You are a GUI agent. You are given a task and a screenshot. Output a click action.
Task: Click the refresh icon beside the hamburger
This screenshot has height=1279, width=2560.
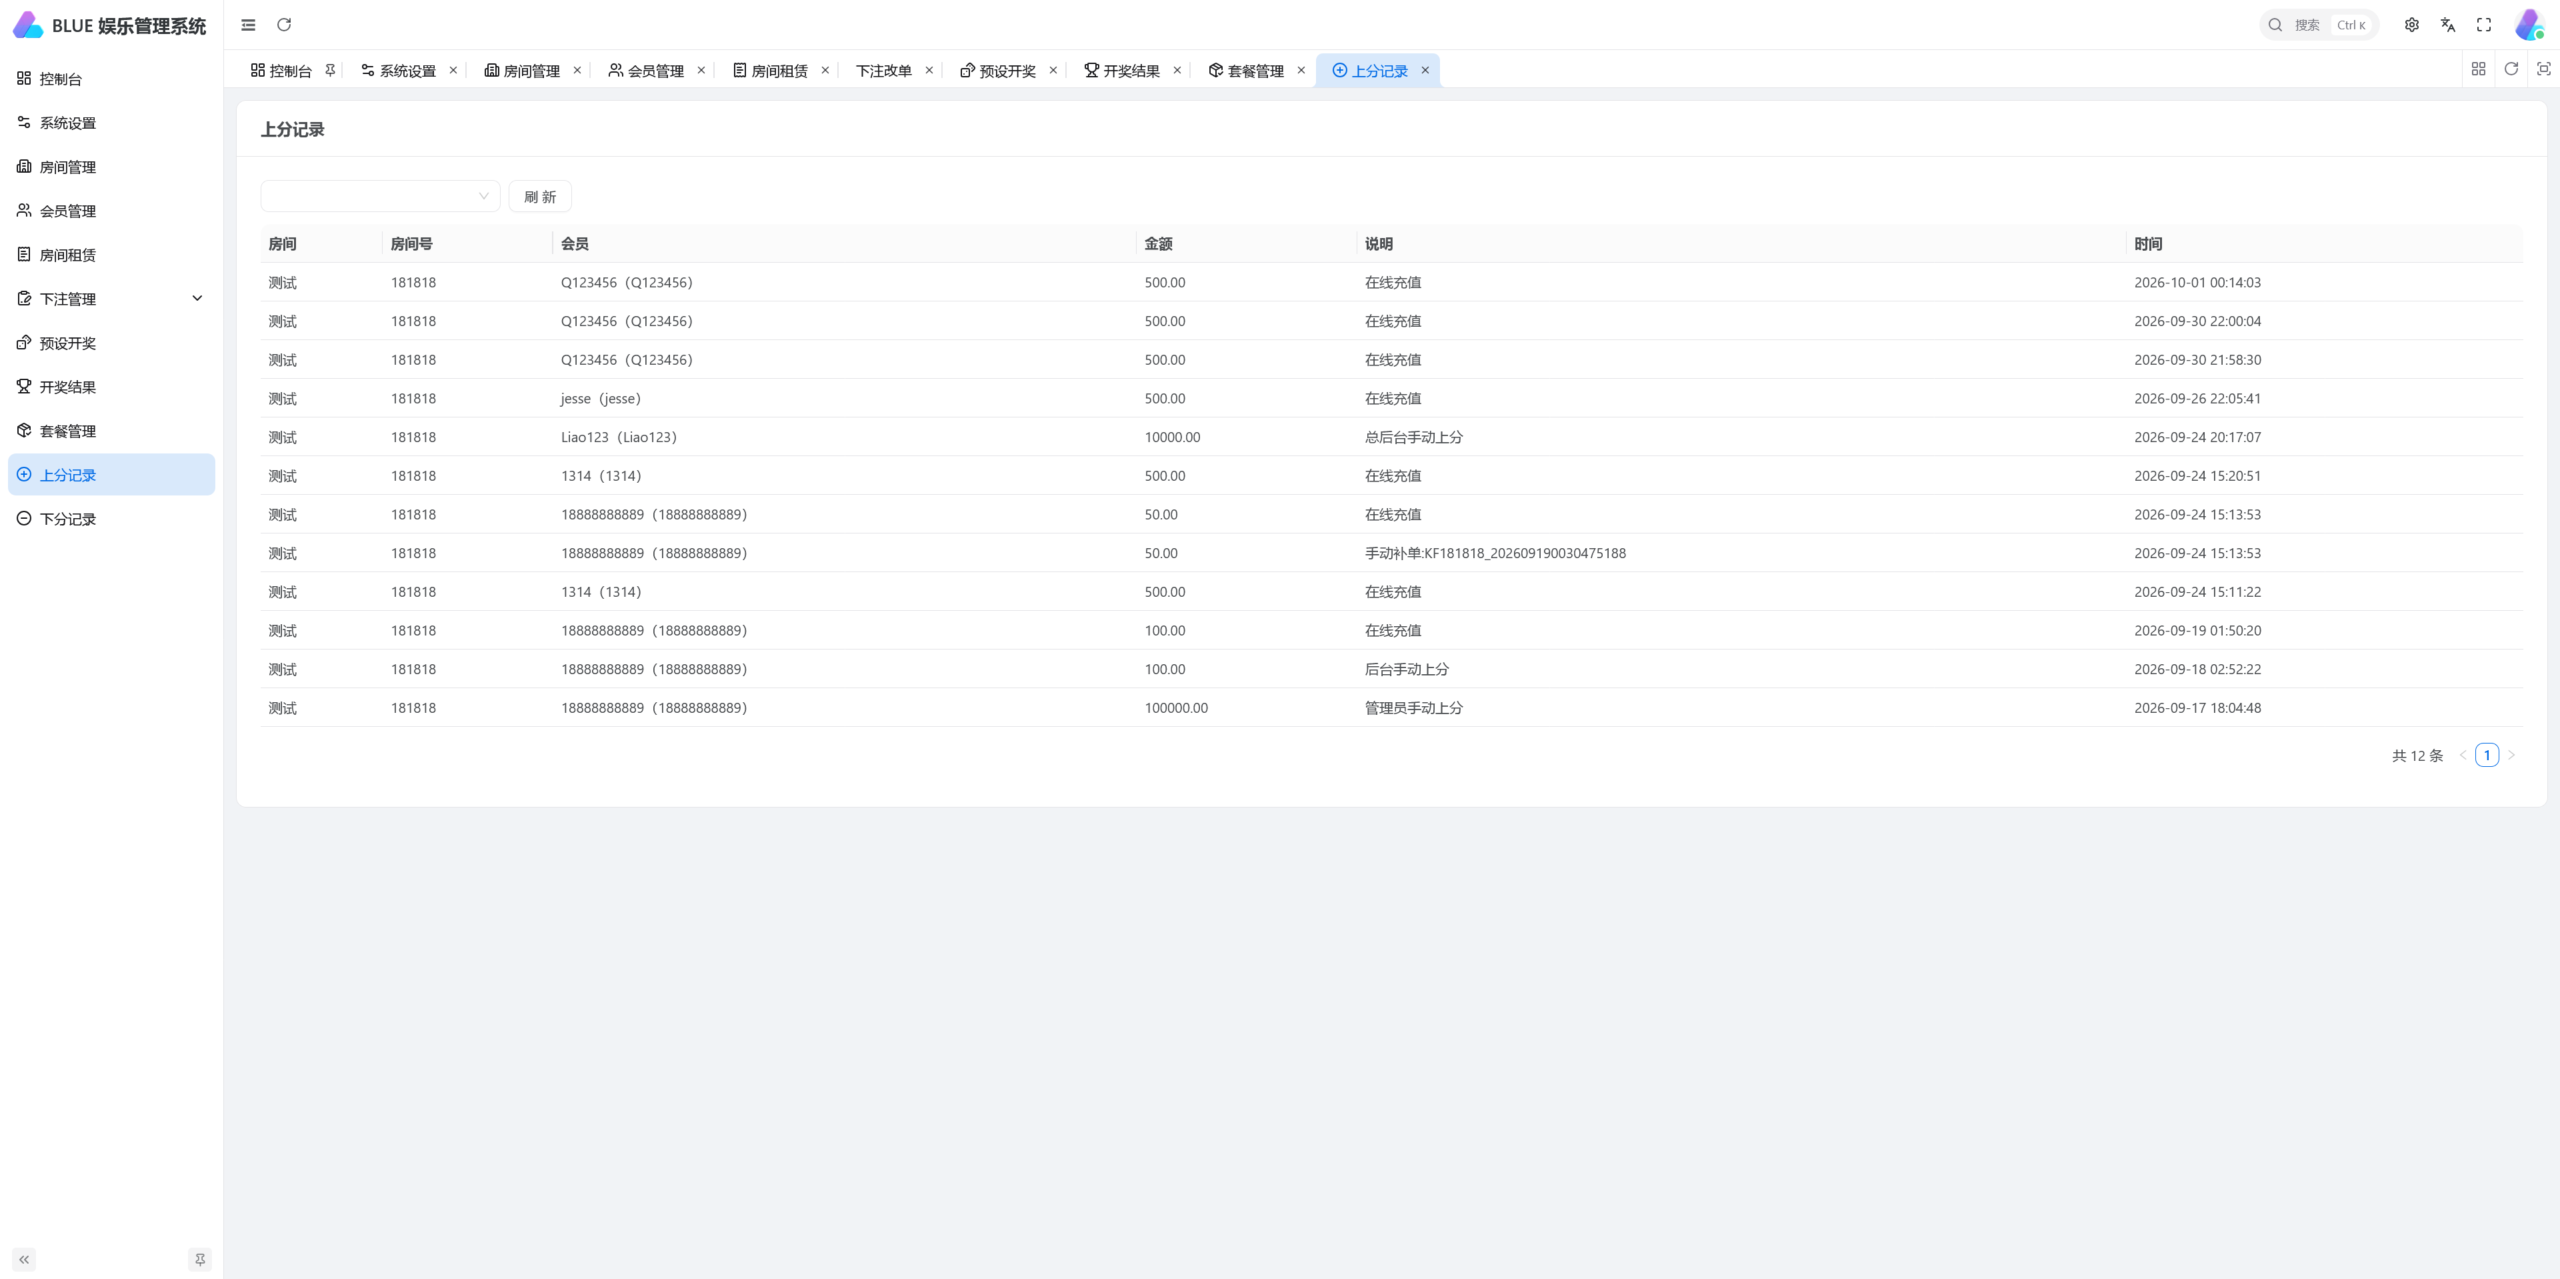(x=284, y=25)
